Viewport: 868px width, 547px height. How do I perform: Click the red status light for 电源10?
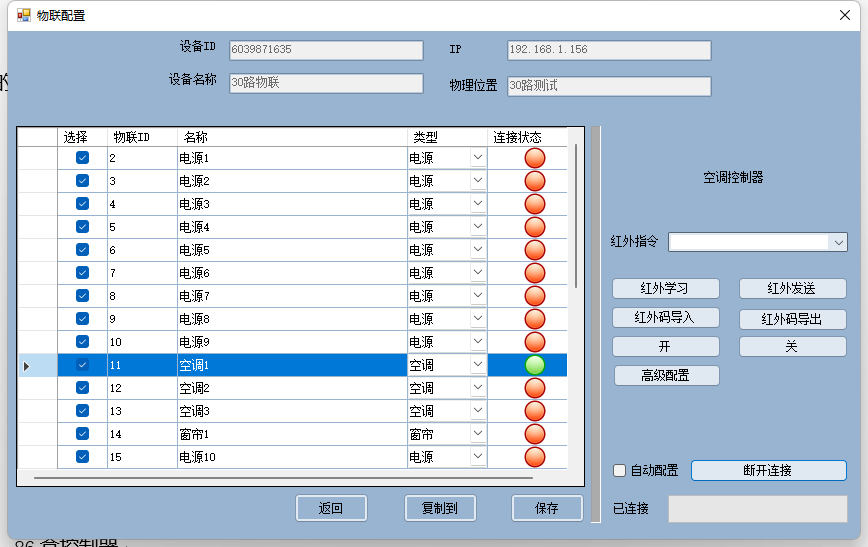click(x=535, y=457)
